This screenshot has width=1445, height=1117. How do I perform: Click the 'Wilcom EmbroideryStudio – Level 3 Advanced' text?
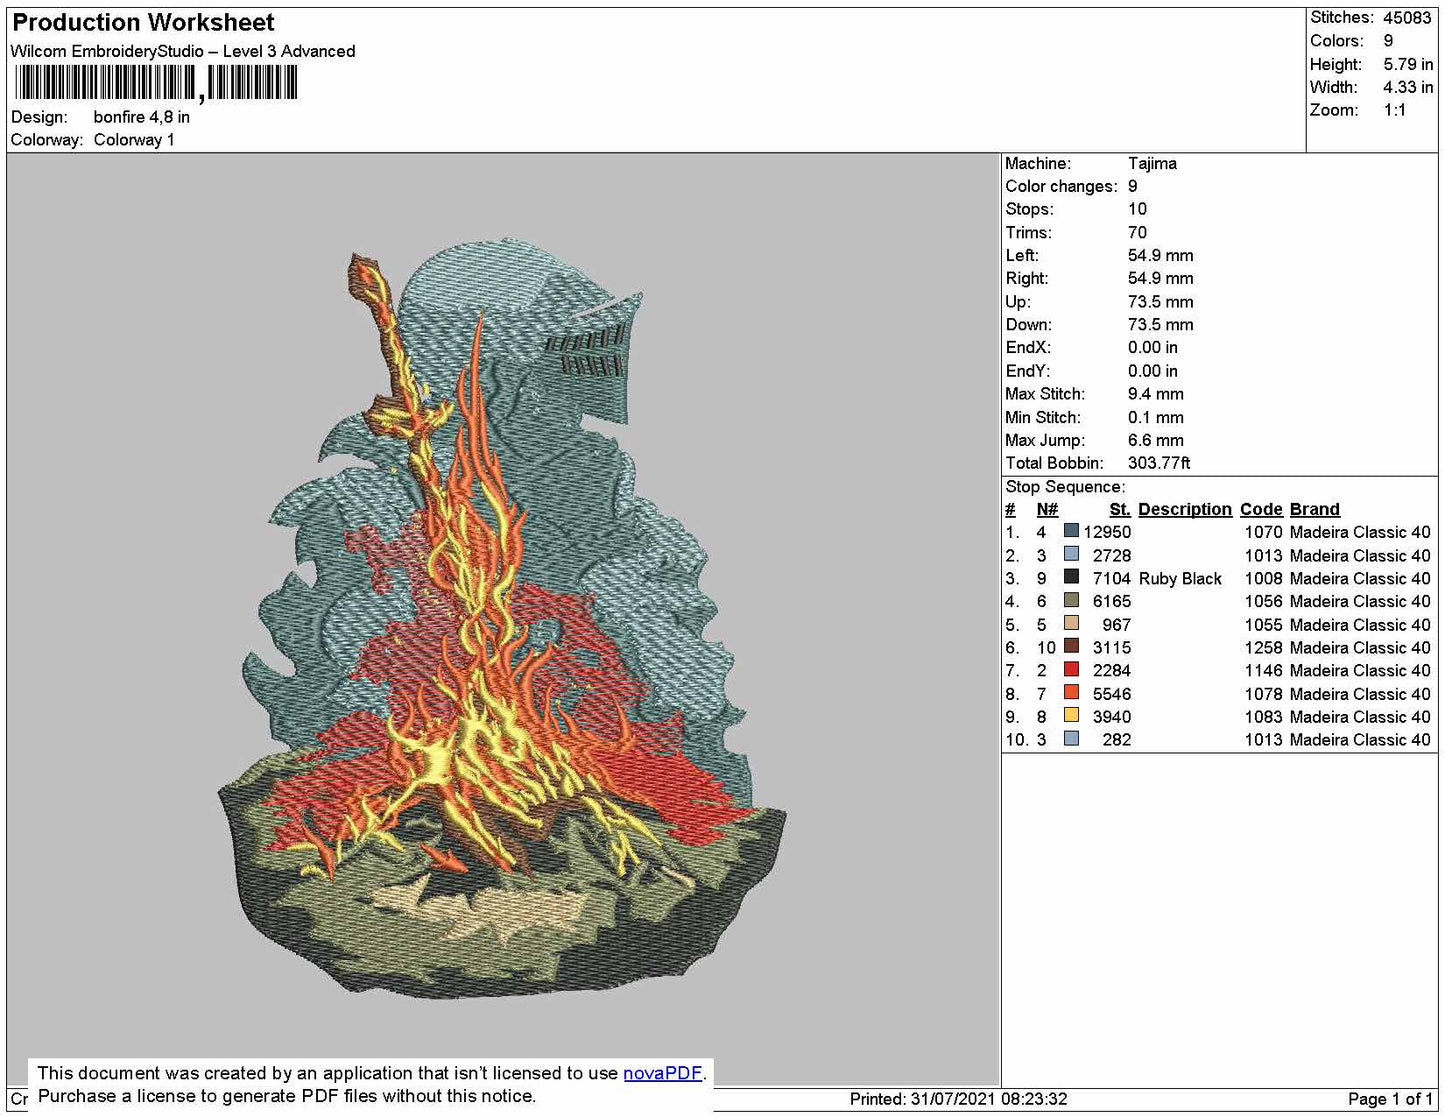pyautogui.click(x=183, y=51)
